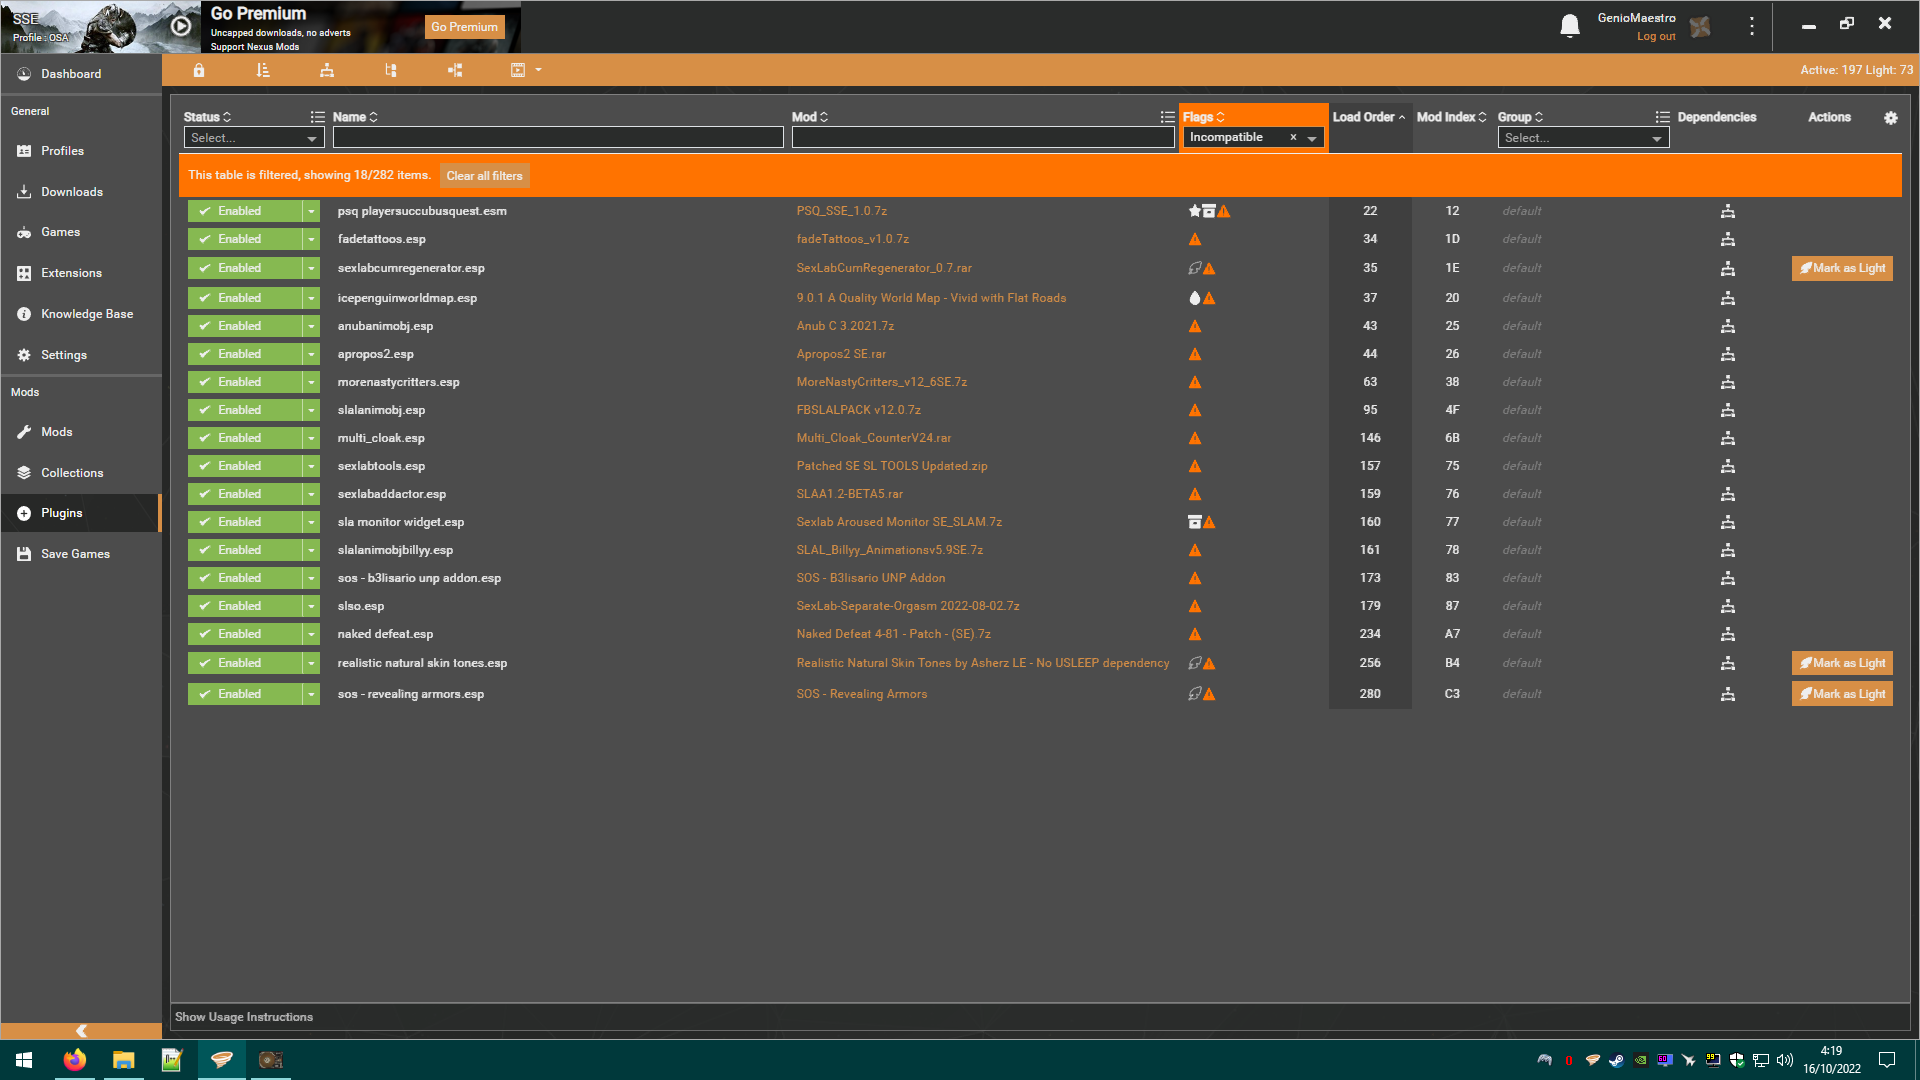
Task: Clear all table filters
Action: click(484, 176)
